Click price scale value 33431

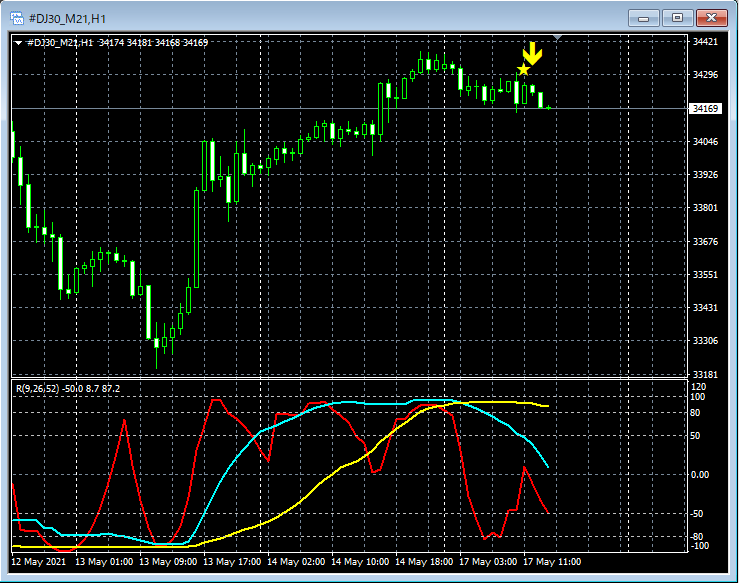pyautogui.click(x=705, y=308)
